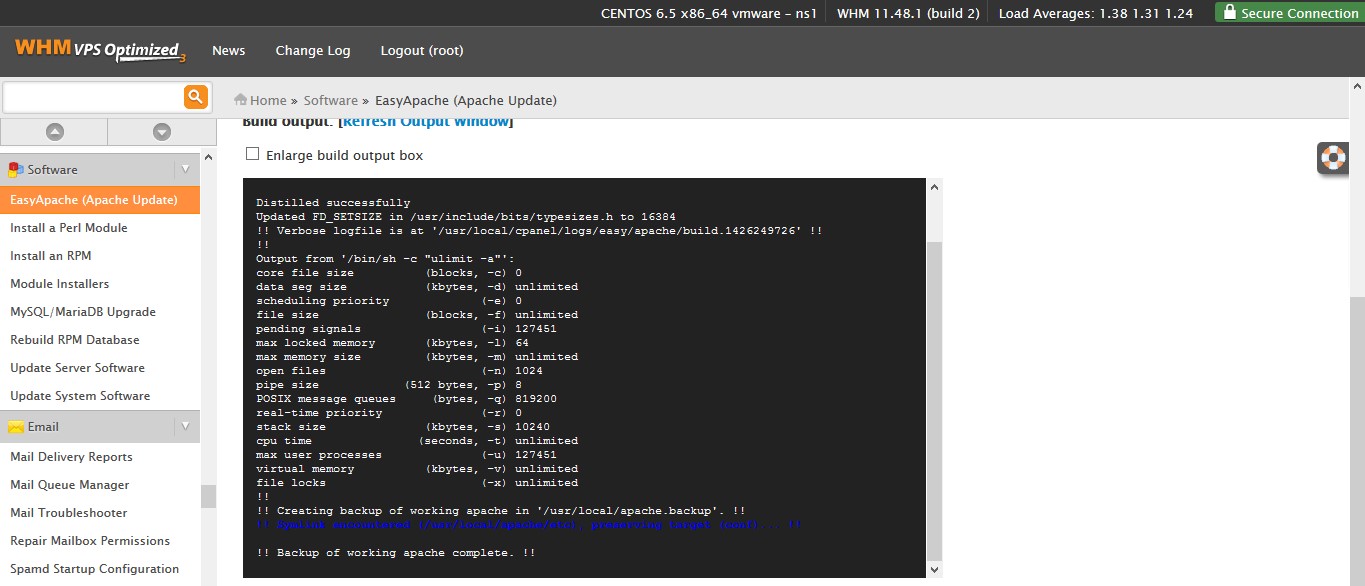Viewport: 1365px width, 586px height.
Task: Collapse the Email section chevron
Action: click(x=185, y=426)
